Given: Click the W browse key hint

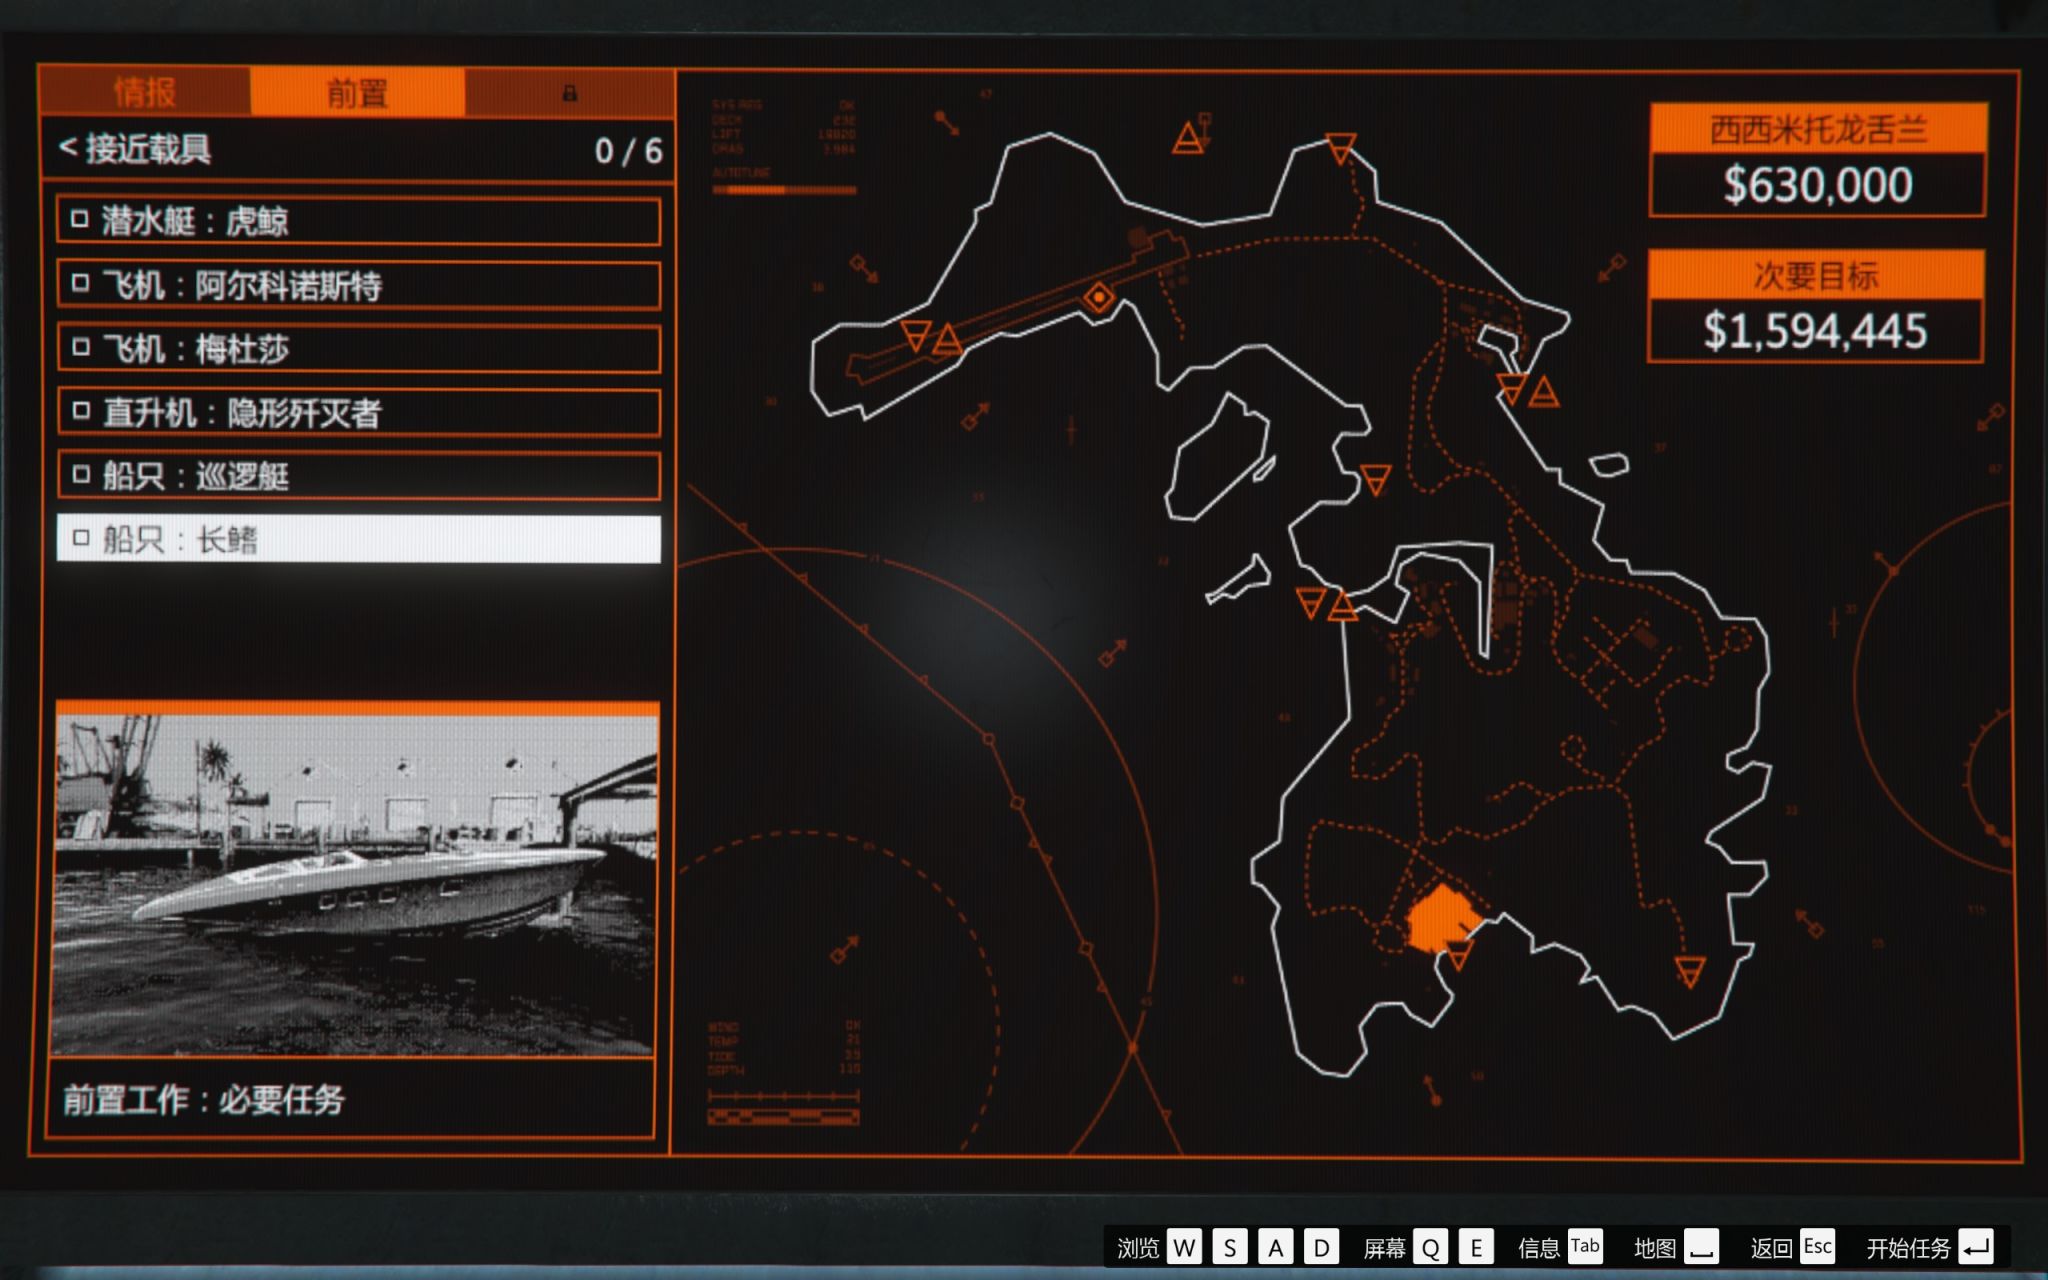Looking at the screenshot, I should pyautogui.click(x=1184, y=1247).
